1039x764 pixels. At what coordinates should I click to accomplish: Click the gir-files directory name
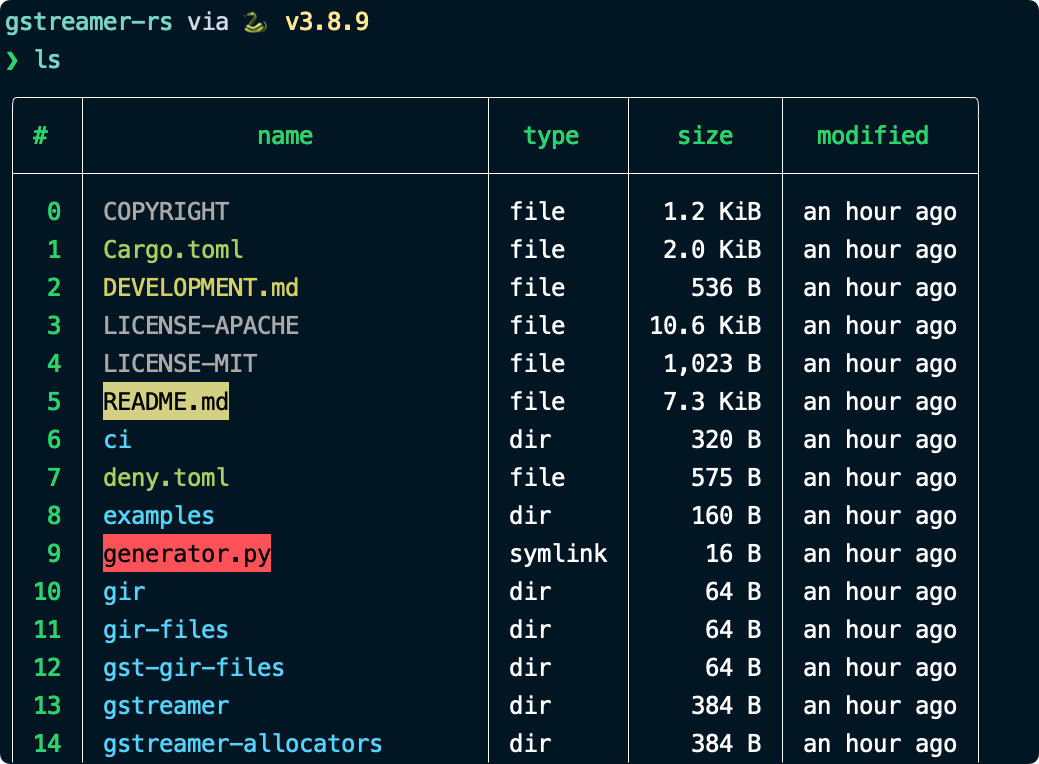point(165,629)
